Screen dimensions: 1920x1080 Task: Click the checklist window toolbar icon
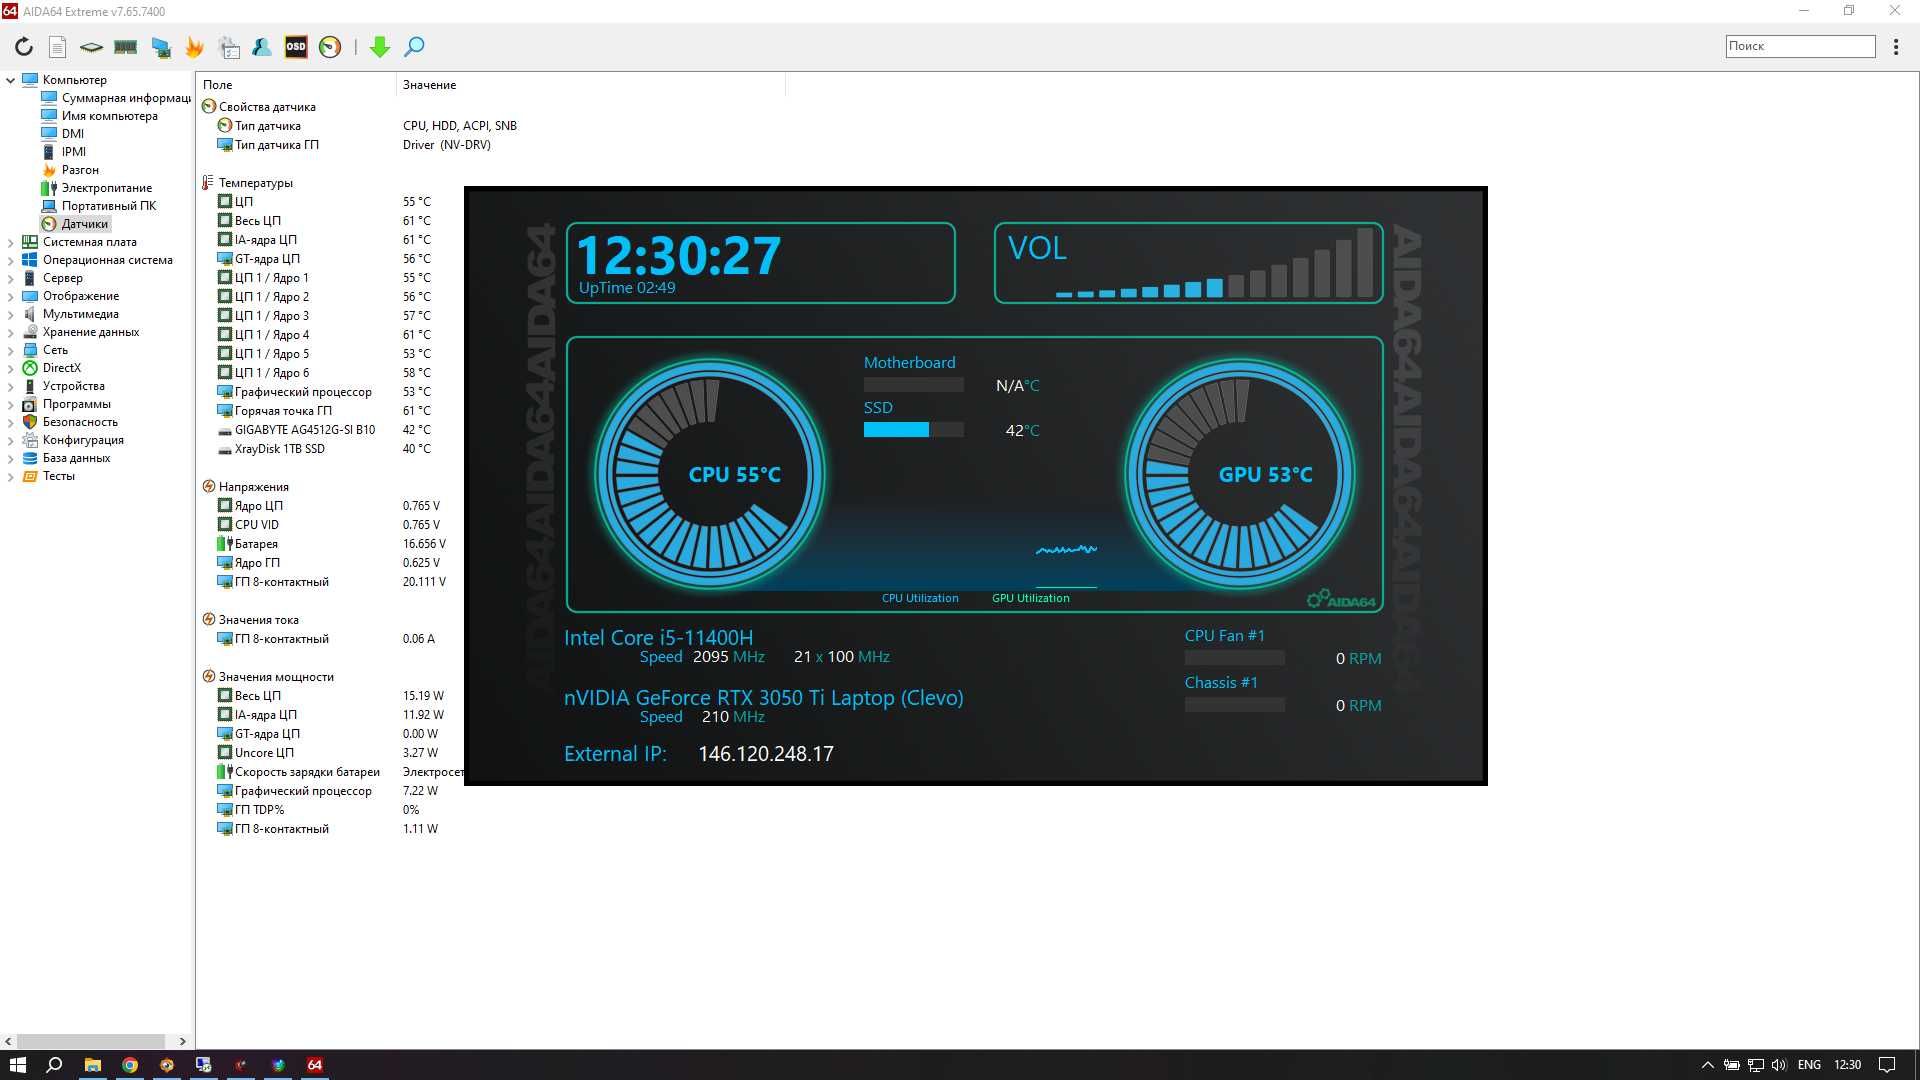229,46
